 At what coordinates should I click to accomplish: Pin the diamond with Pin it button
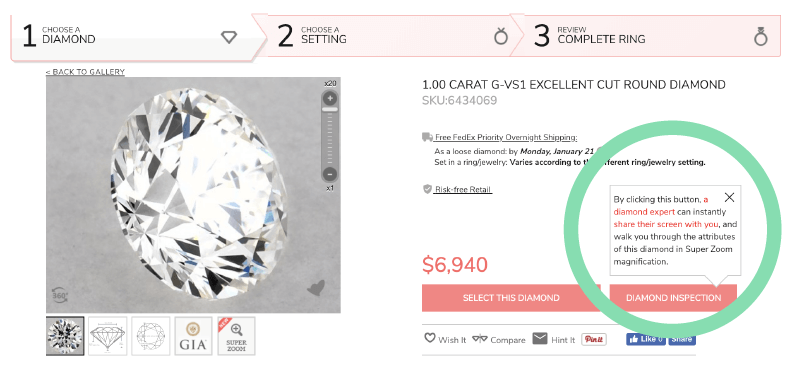[594, 339]
